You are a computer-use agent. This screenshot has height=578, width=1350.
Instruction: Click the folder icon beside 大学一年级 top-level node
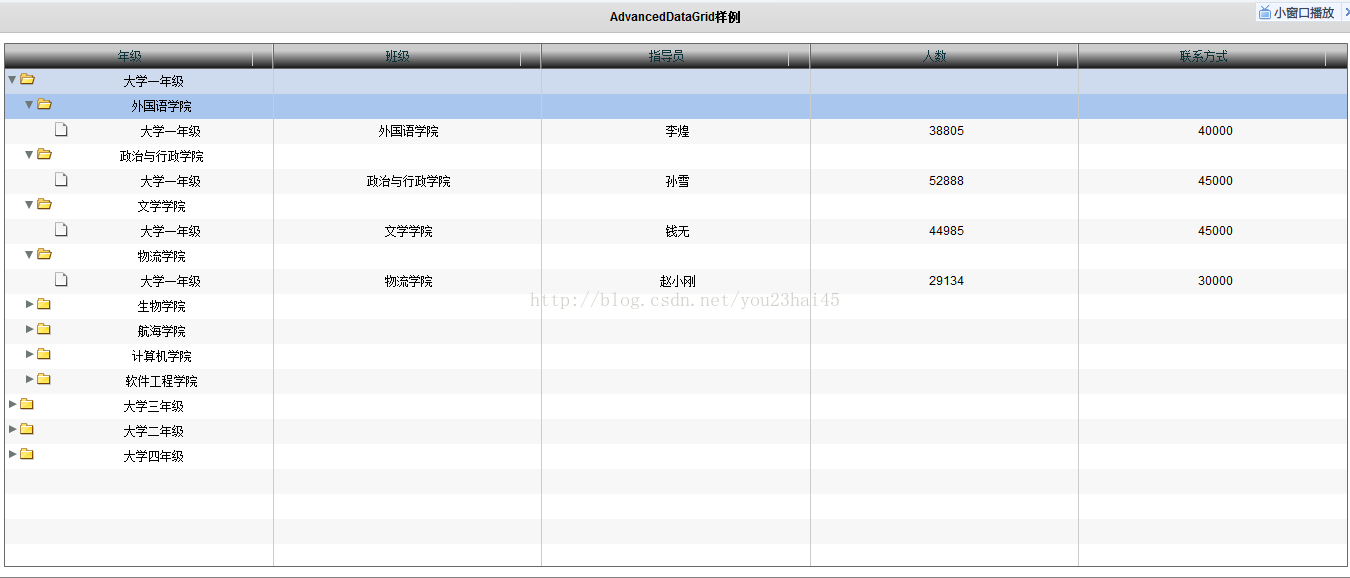pyautogui.click(x=27, y=79)
